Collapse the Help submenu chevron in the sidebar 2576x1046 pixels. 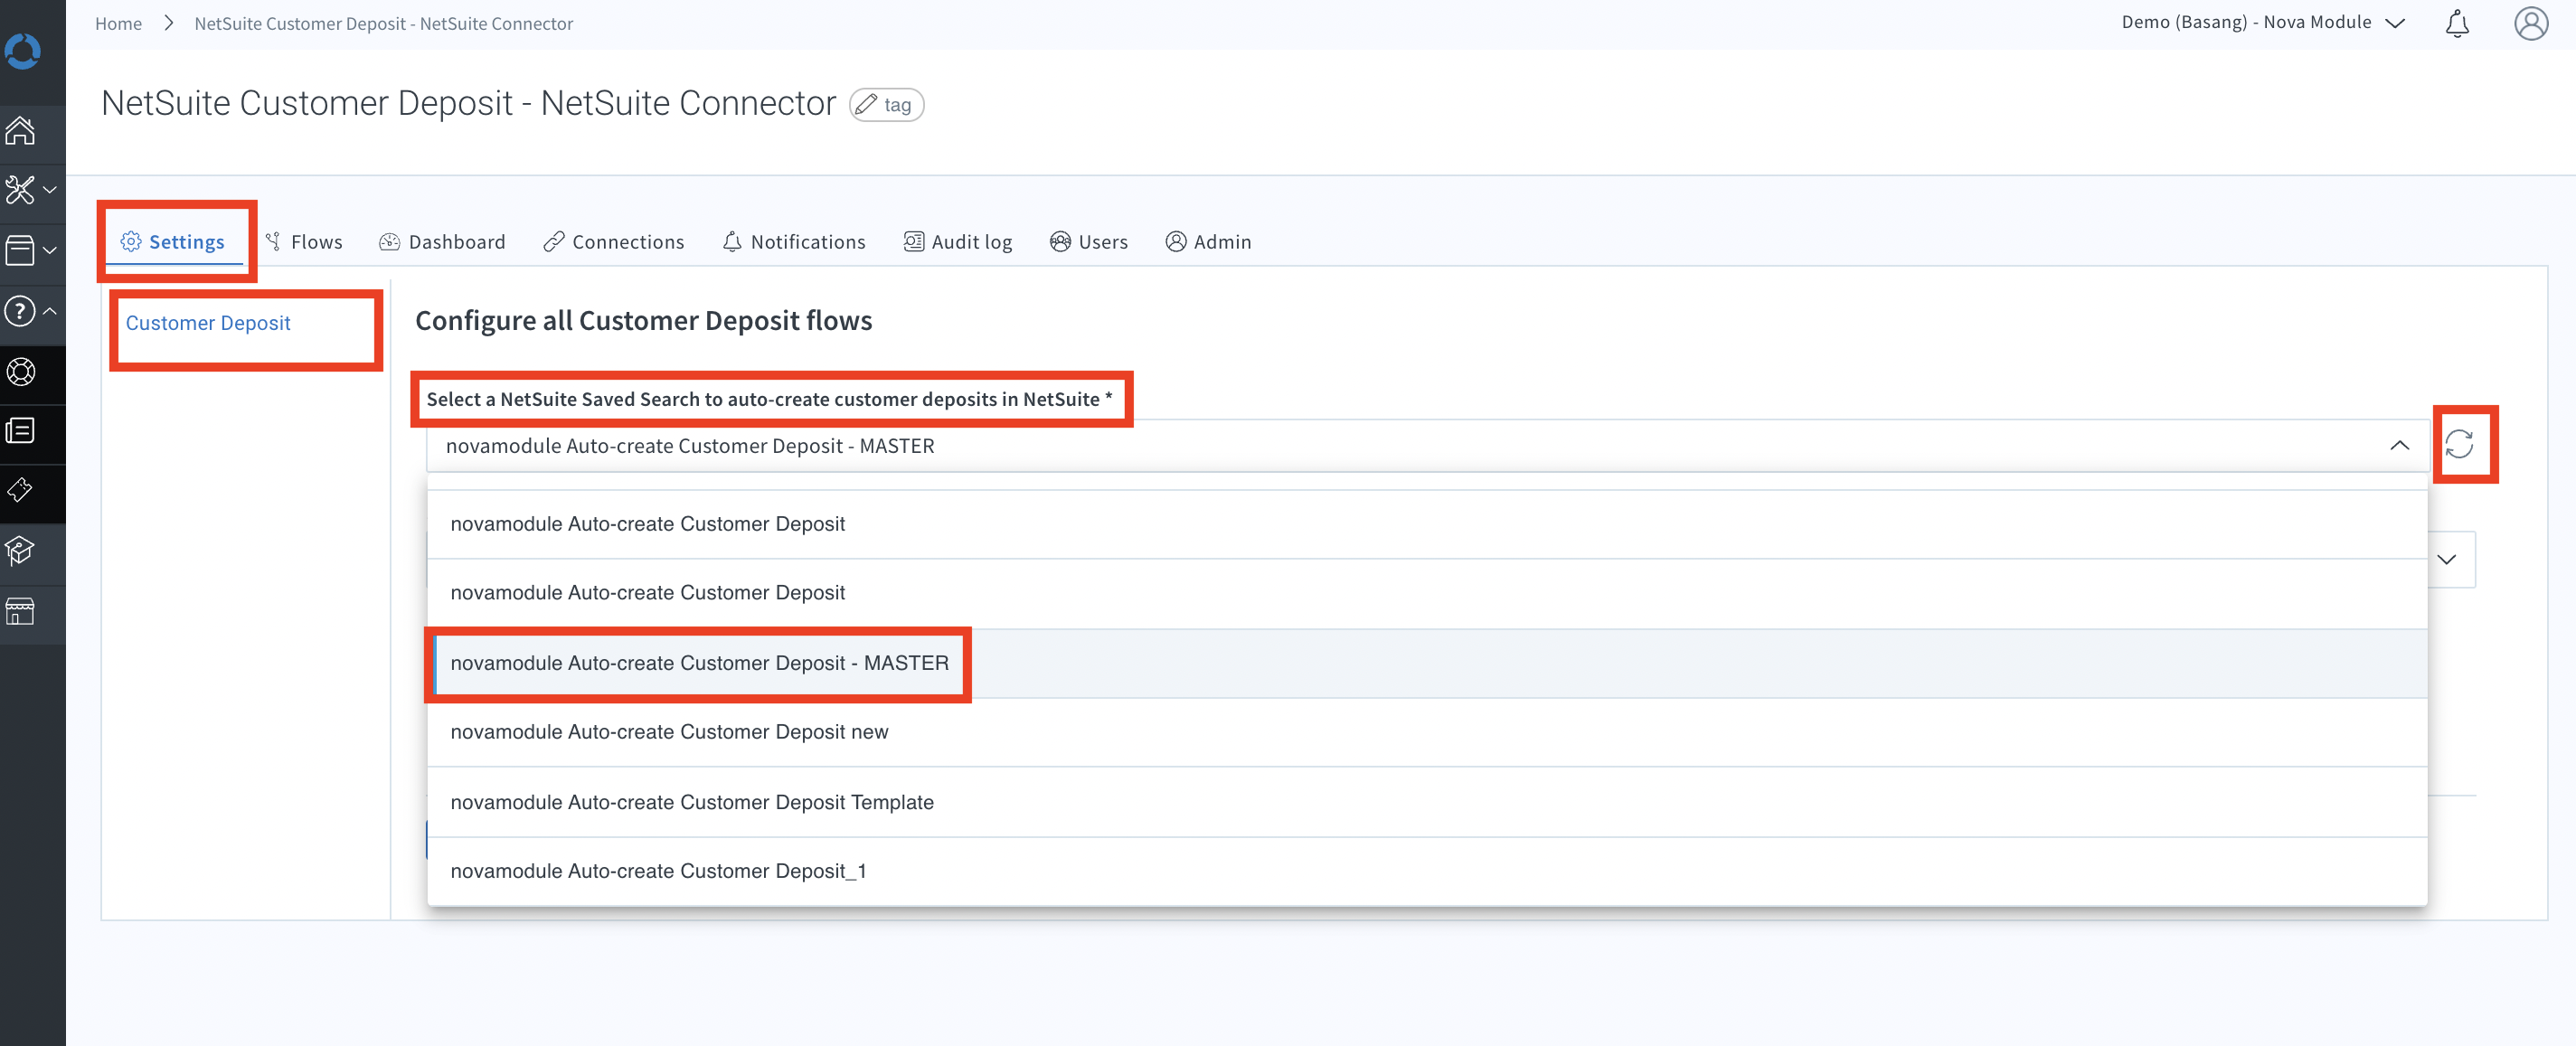pyautogui.click(x=50, y=311)
